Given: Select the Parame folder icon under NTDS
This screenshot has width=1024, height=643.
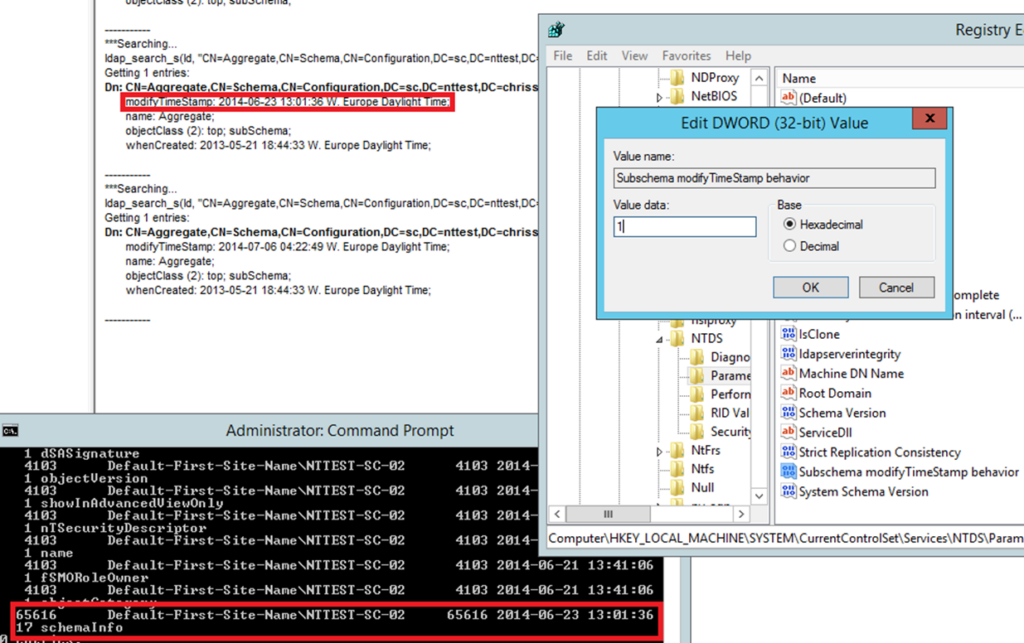Looking at the screenshot, I should click(697, 375).
